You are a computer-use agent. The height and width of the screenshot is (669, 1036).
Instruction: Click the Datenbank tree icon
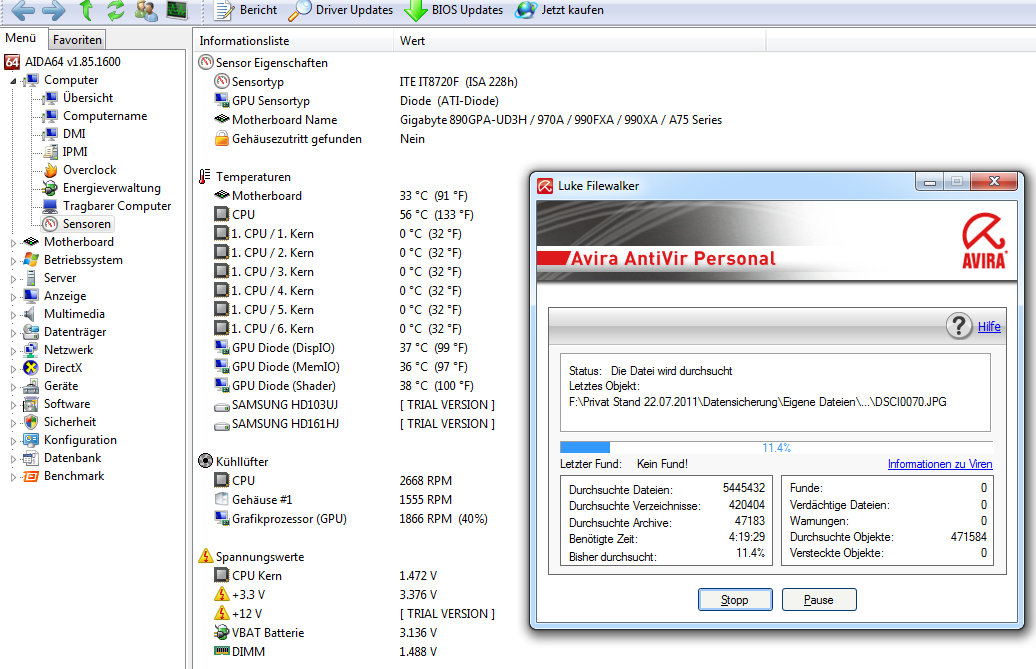[x=30, y=458]
